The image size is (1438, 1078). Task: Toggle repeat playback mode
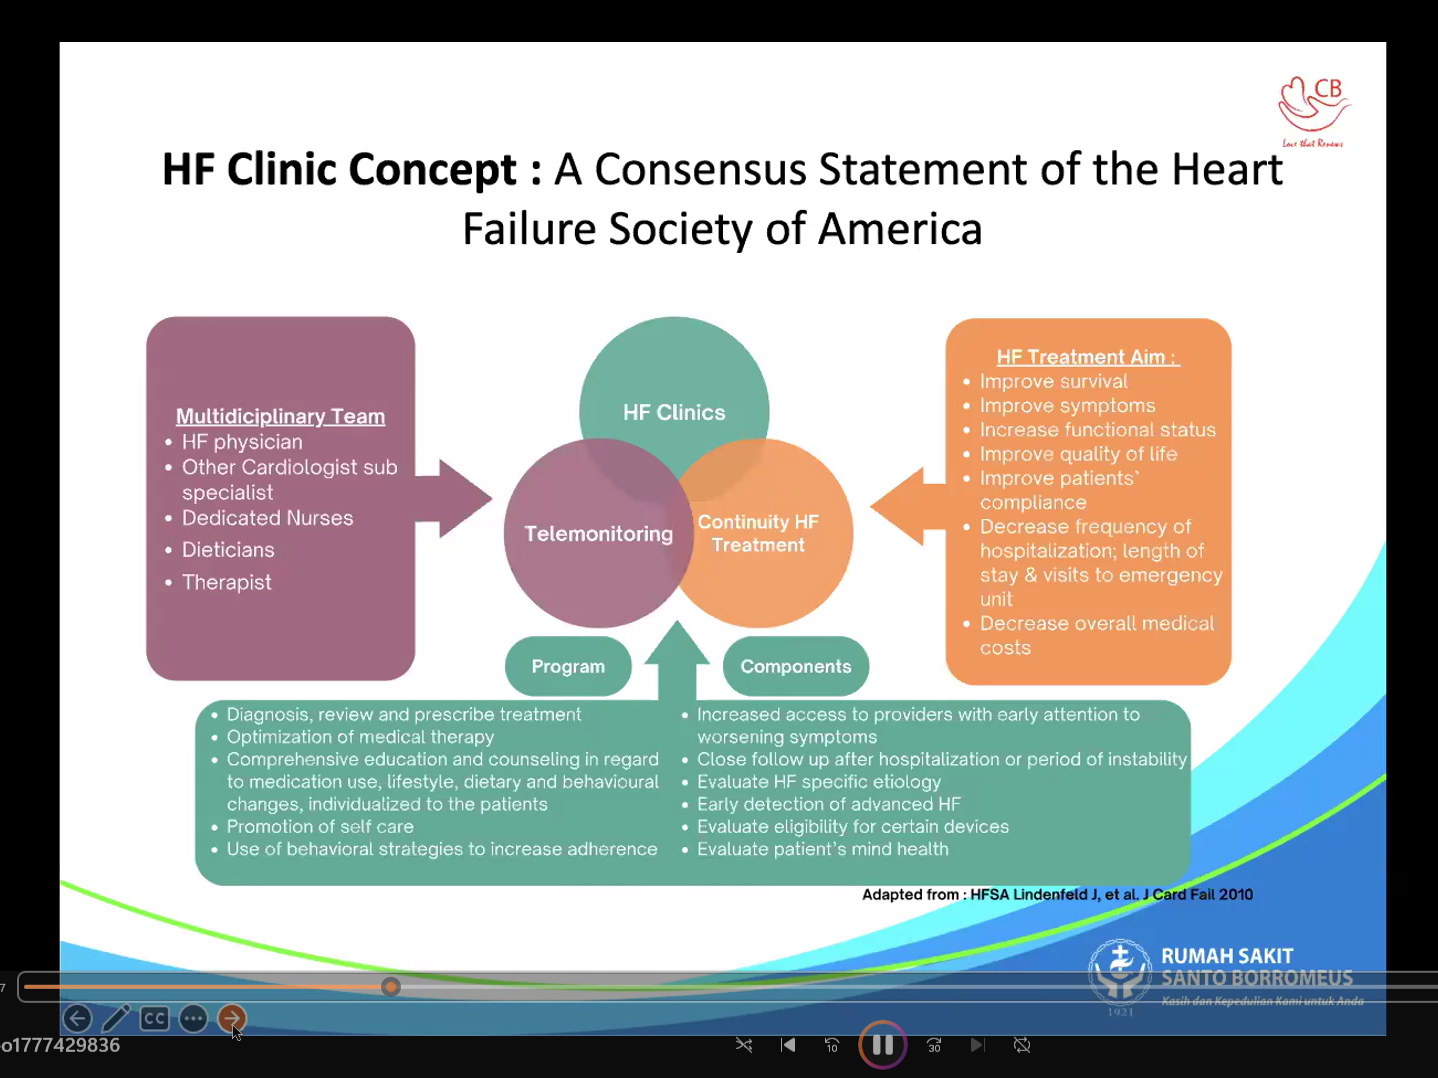pos(1022,1045)
